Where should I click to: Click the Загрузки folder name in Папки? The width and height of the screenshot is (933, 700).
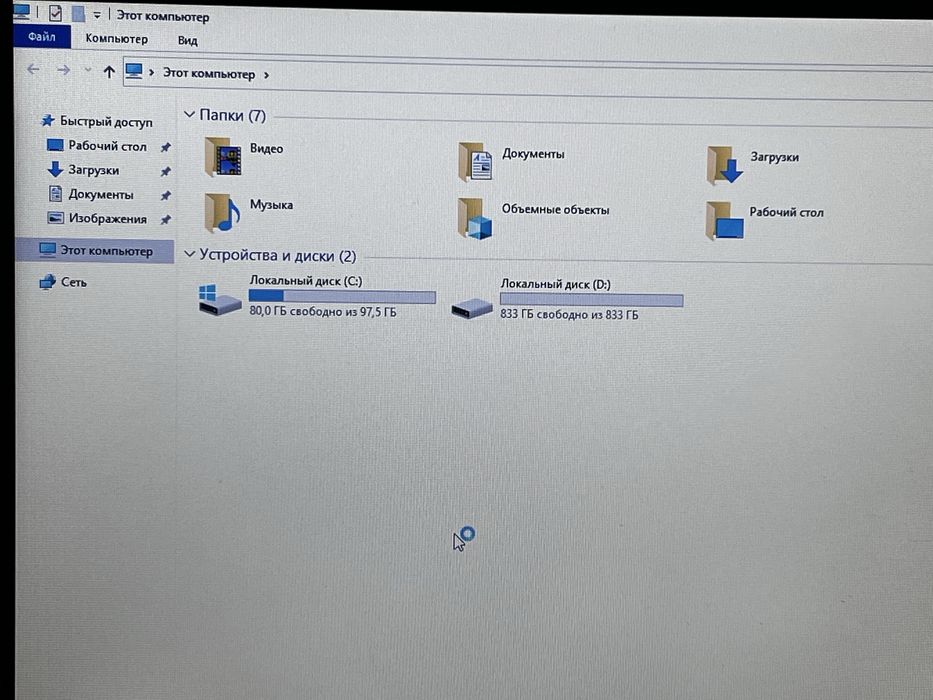click(774, 157)
